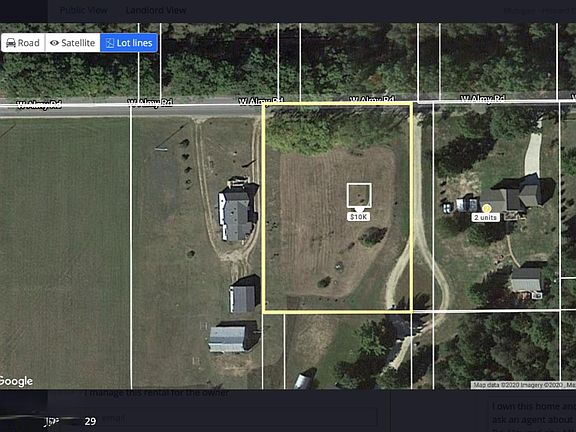This screenshot has height=432, width=576.
Task: Click the car icon for Road view
Action: 11,43
